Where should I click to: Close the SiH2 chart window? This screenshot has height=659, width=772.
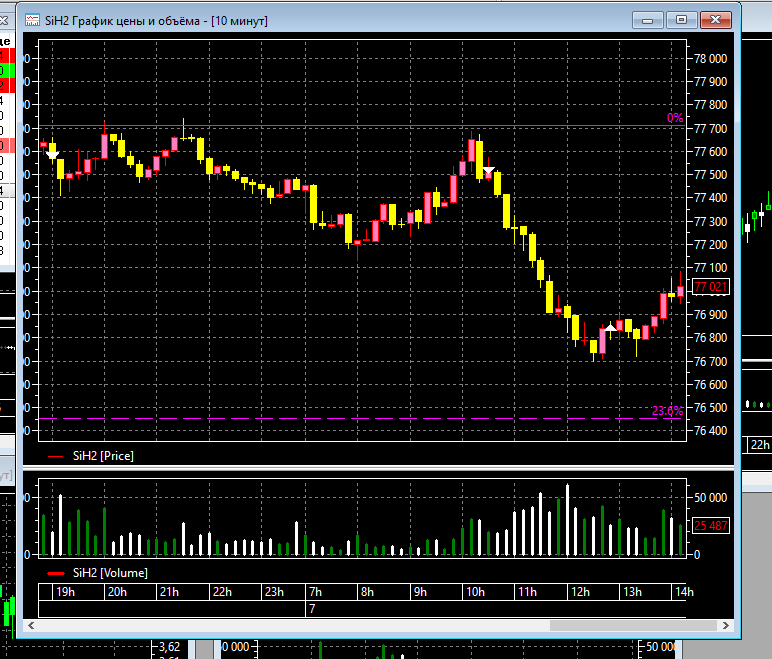tap(715, 20)
